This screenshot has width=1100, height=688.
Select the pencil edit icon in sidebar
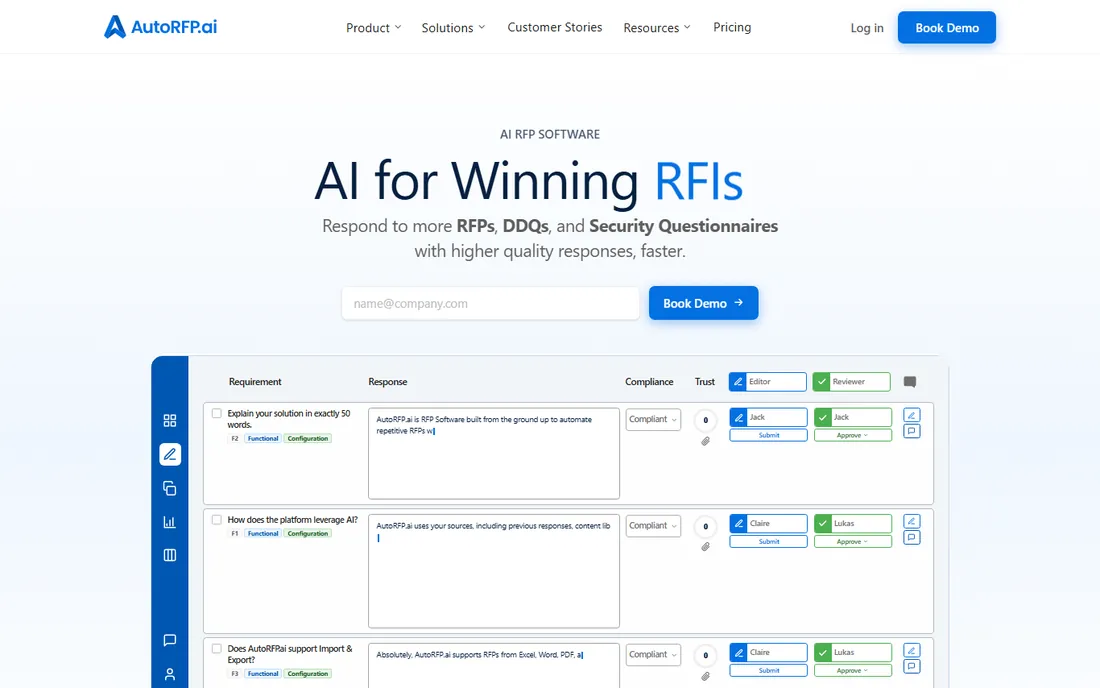(x=170, y=454)
